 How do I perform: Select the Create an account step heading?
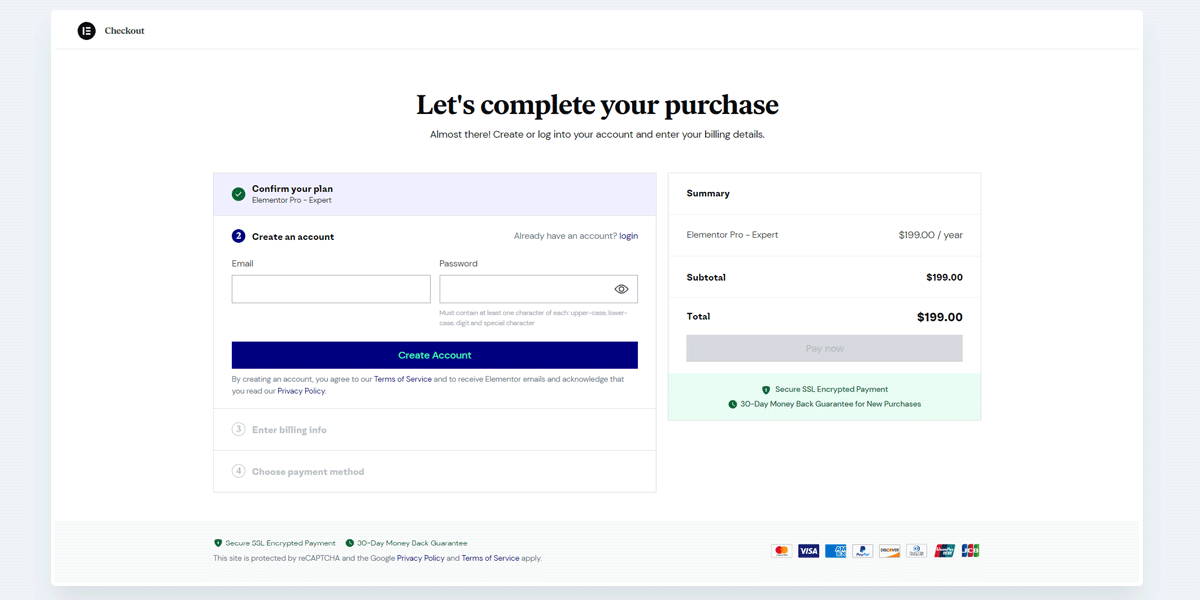click(x=293, y=237)
